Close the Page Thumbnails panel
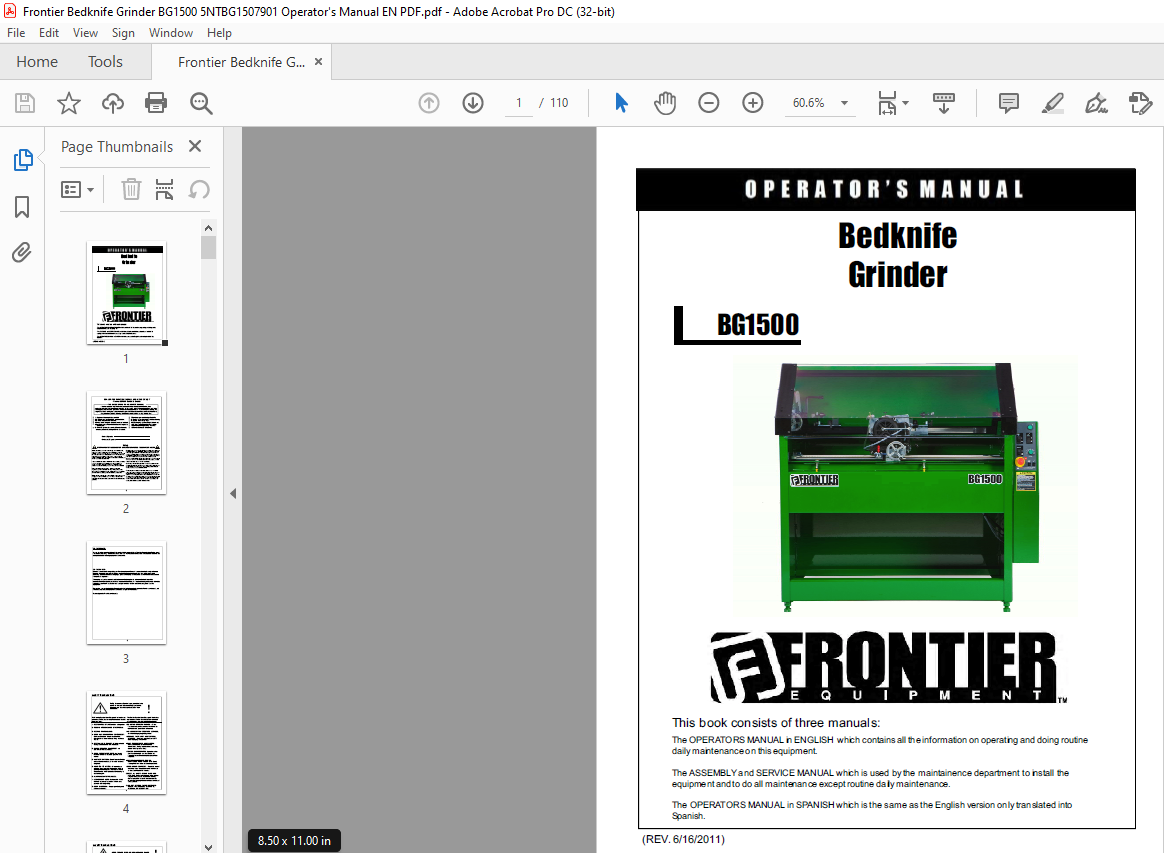 195,146
